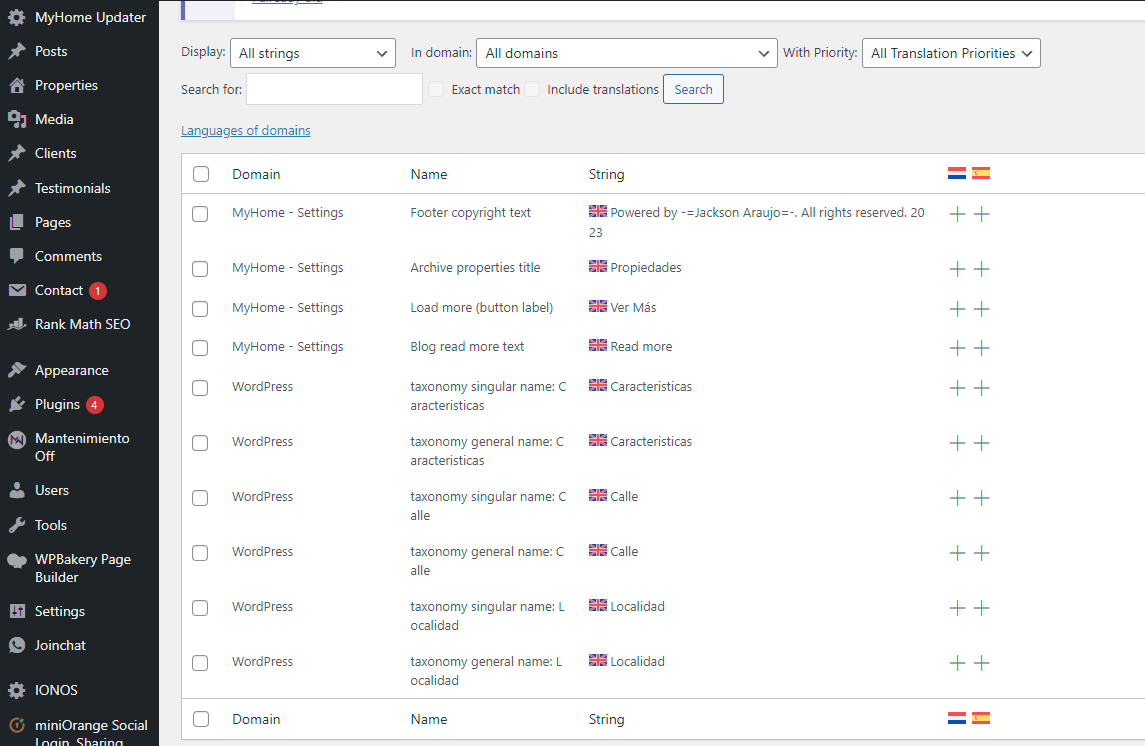The height and width of the screenshot is (746, 1145).
Task: Click the Spanish flag in table header
Action: pos(981,173)
